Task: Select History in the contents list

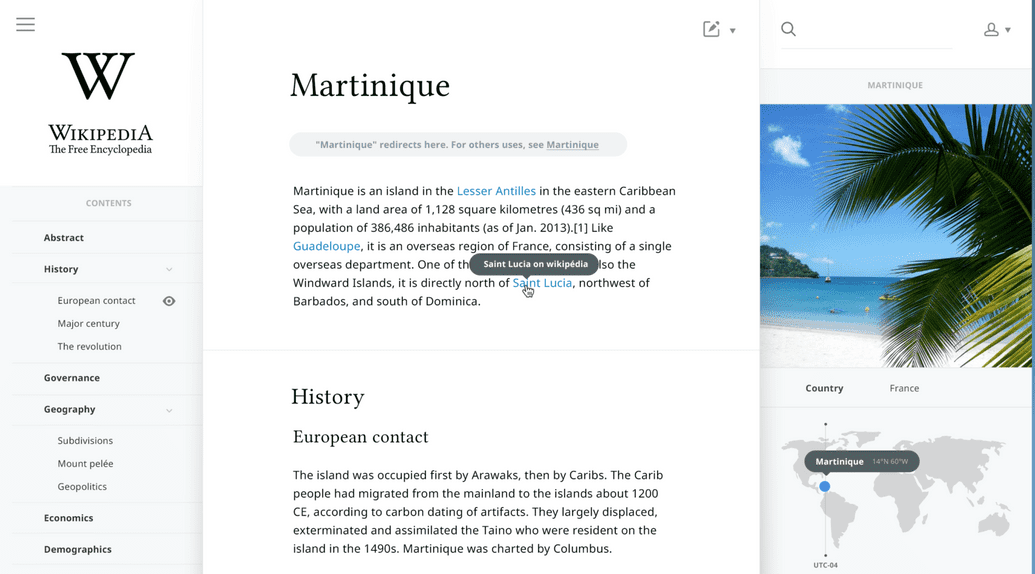Action: (61, 269)
